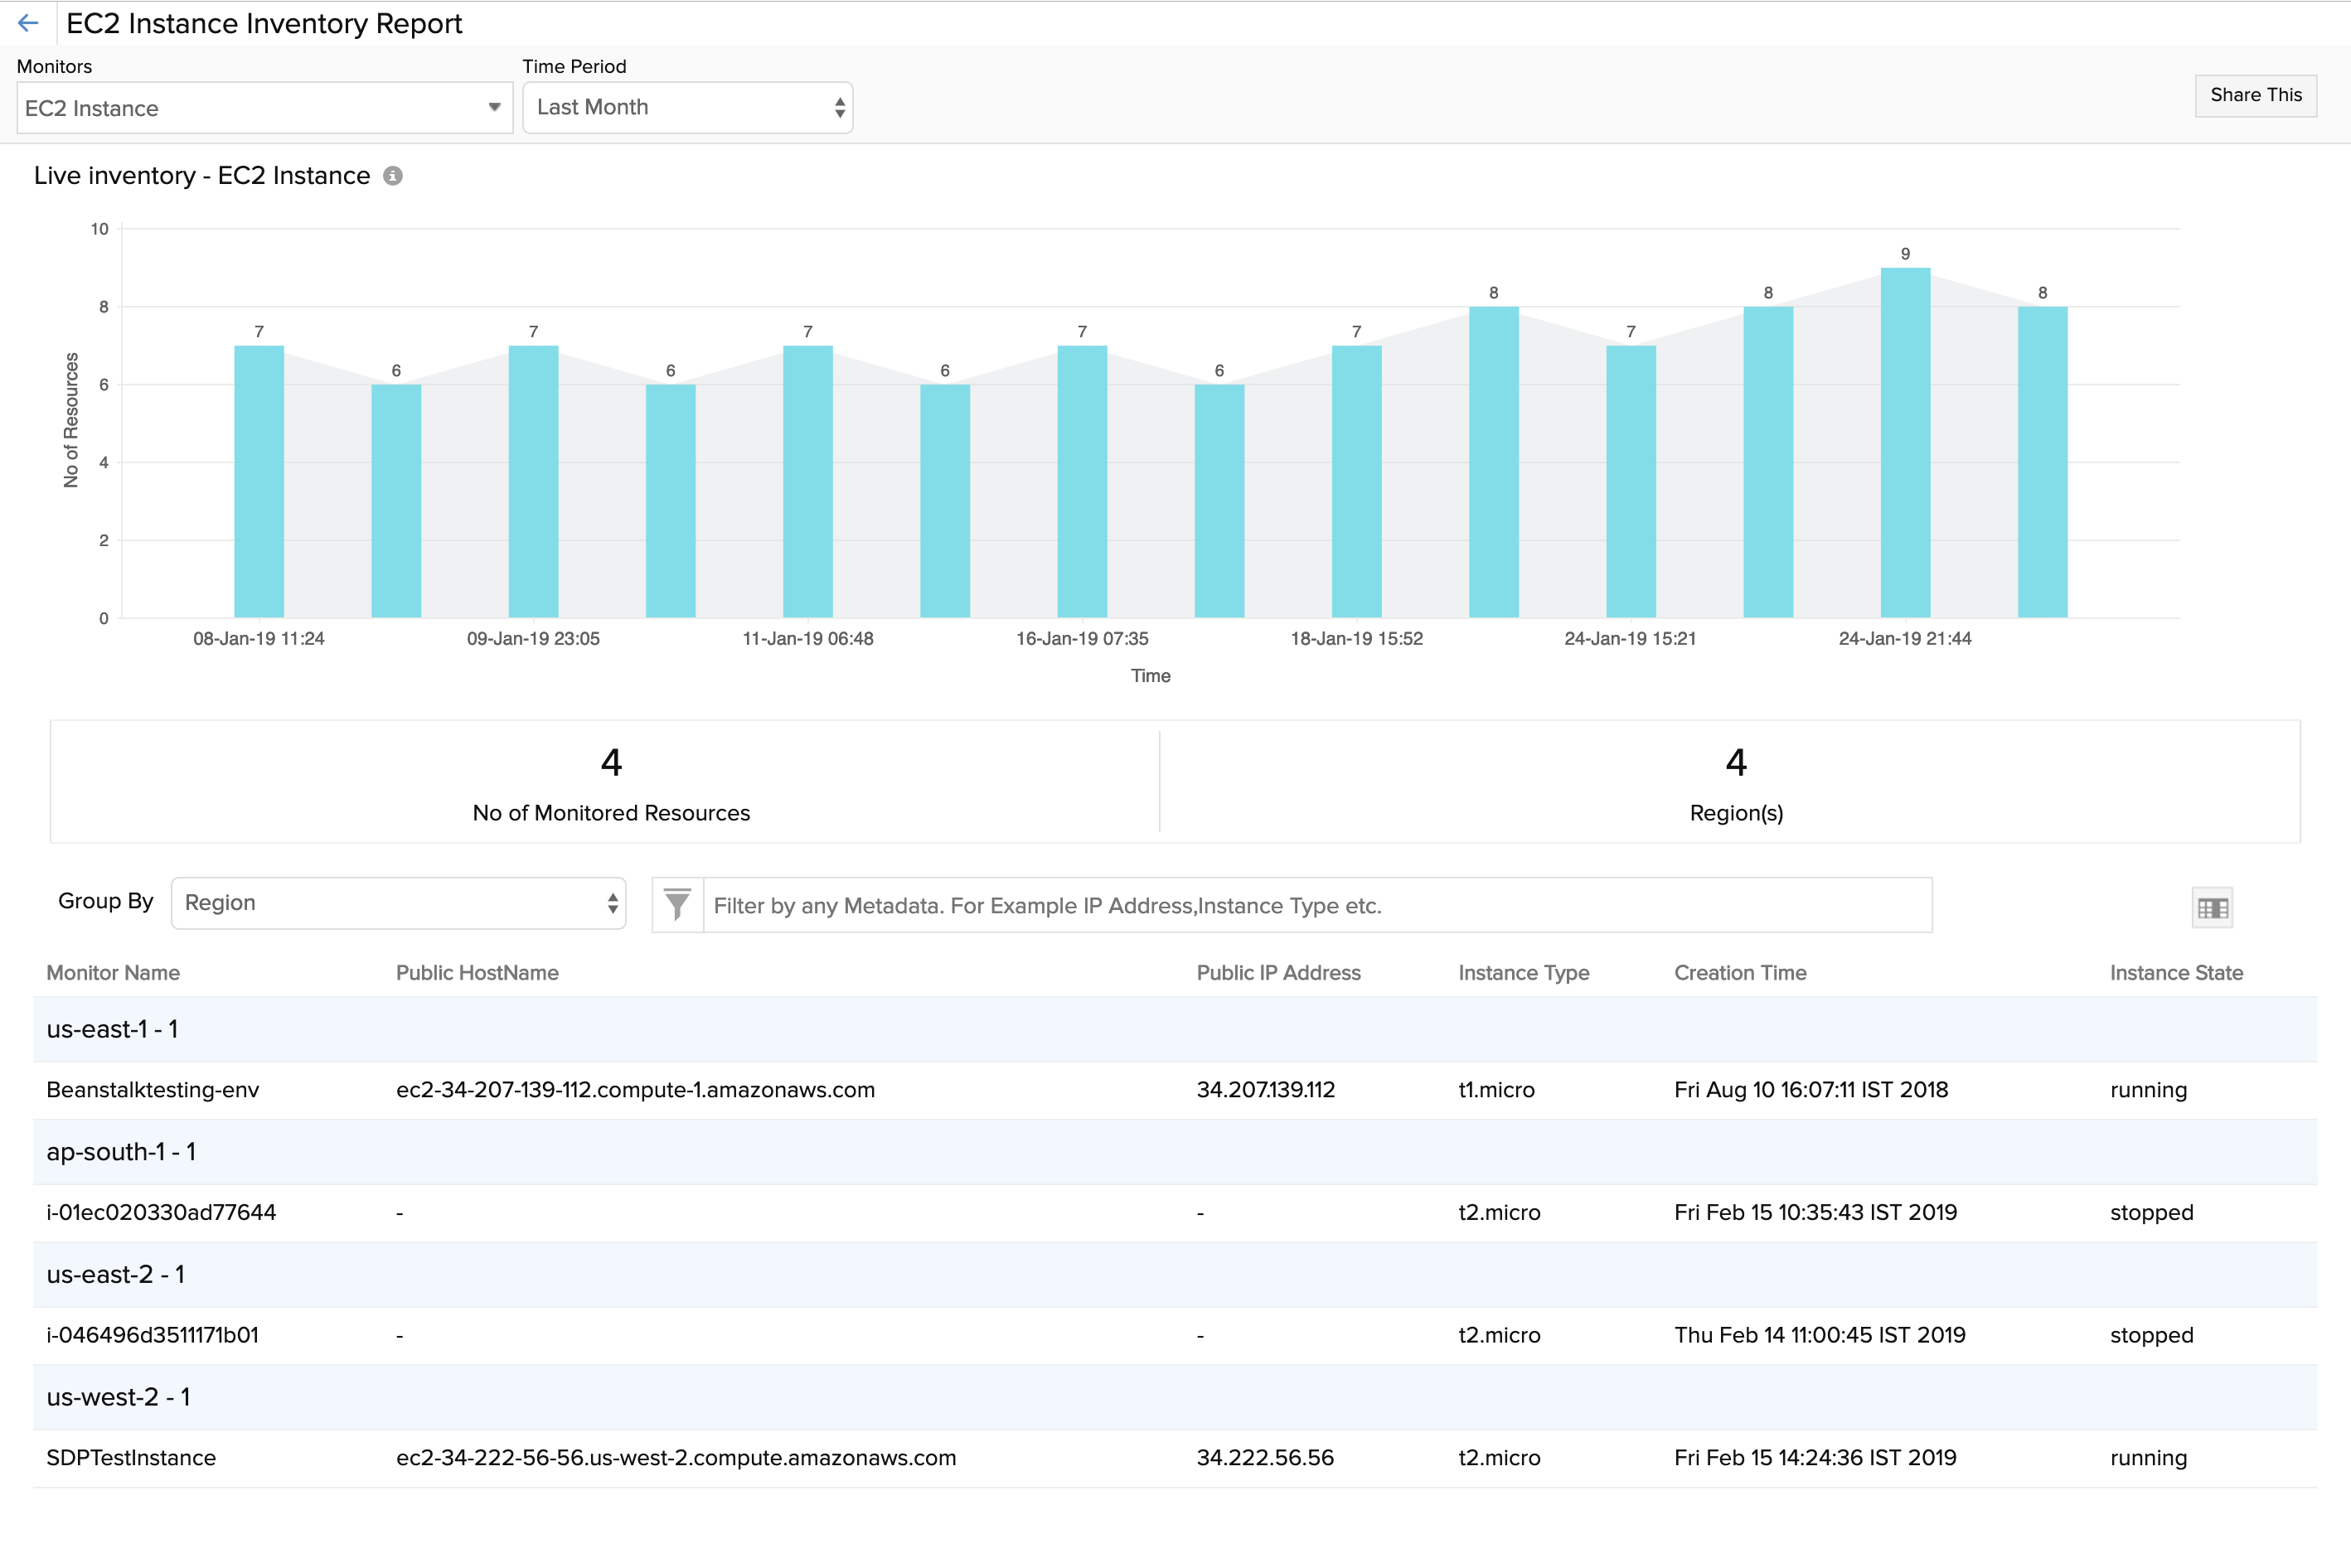Open the Group By Region dropdown
2351x1568 pixels.
point(398,903)
